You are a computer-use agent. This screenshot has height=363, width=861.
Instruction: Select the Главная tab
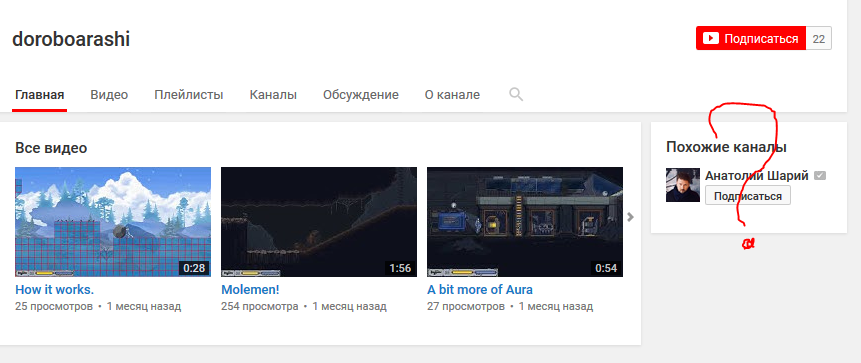click(40, 94)
